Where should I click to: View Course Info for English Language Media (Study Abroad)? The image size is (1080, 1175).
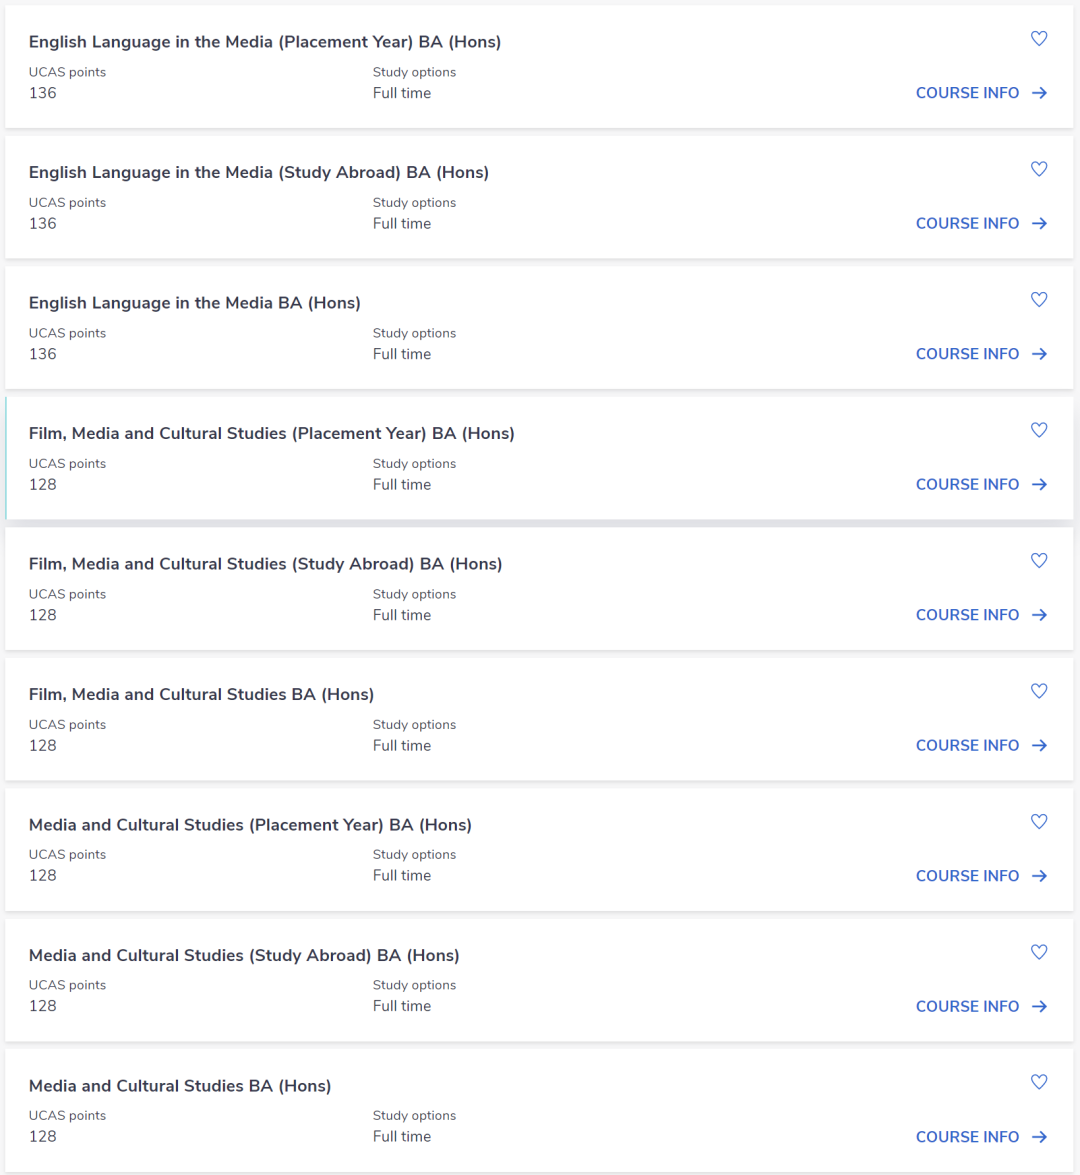click(980, 224)
